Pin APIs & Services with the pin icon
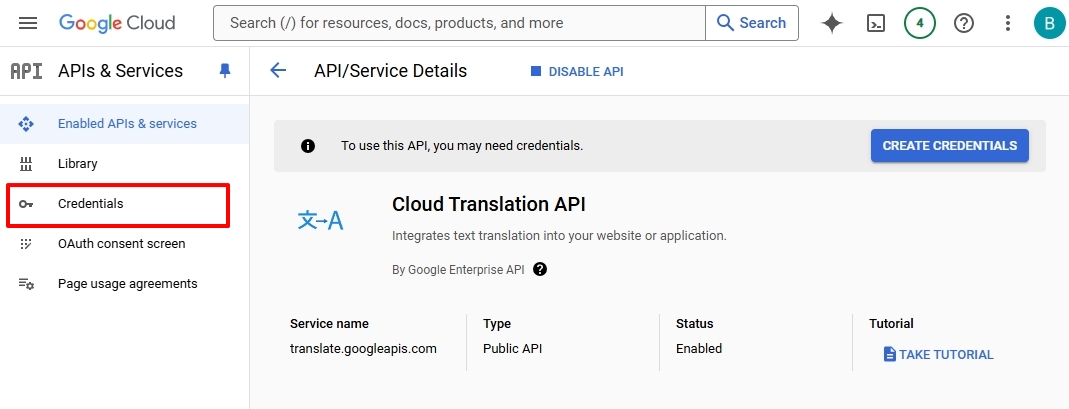 coord(225,71)
